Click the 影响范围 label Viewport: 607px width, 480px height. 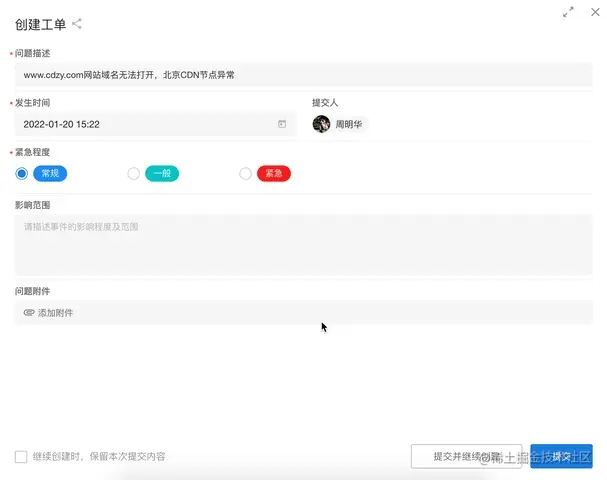click(33, 205)
